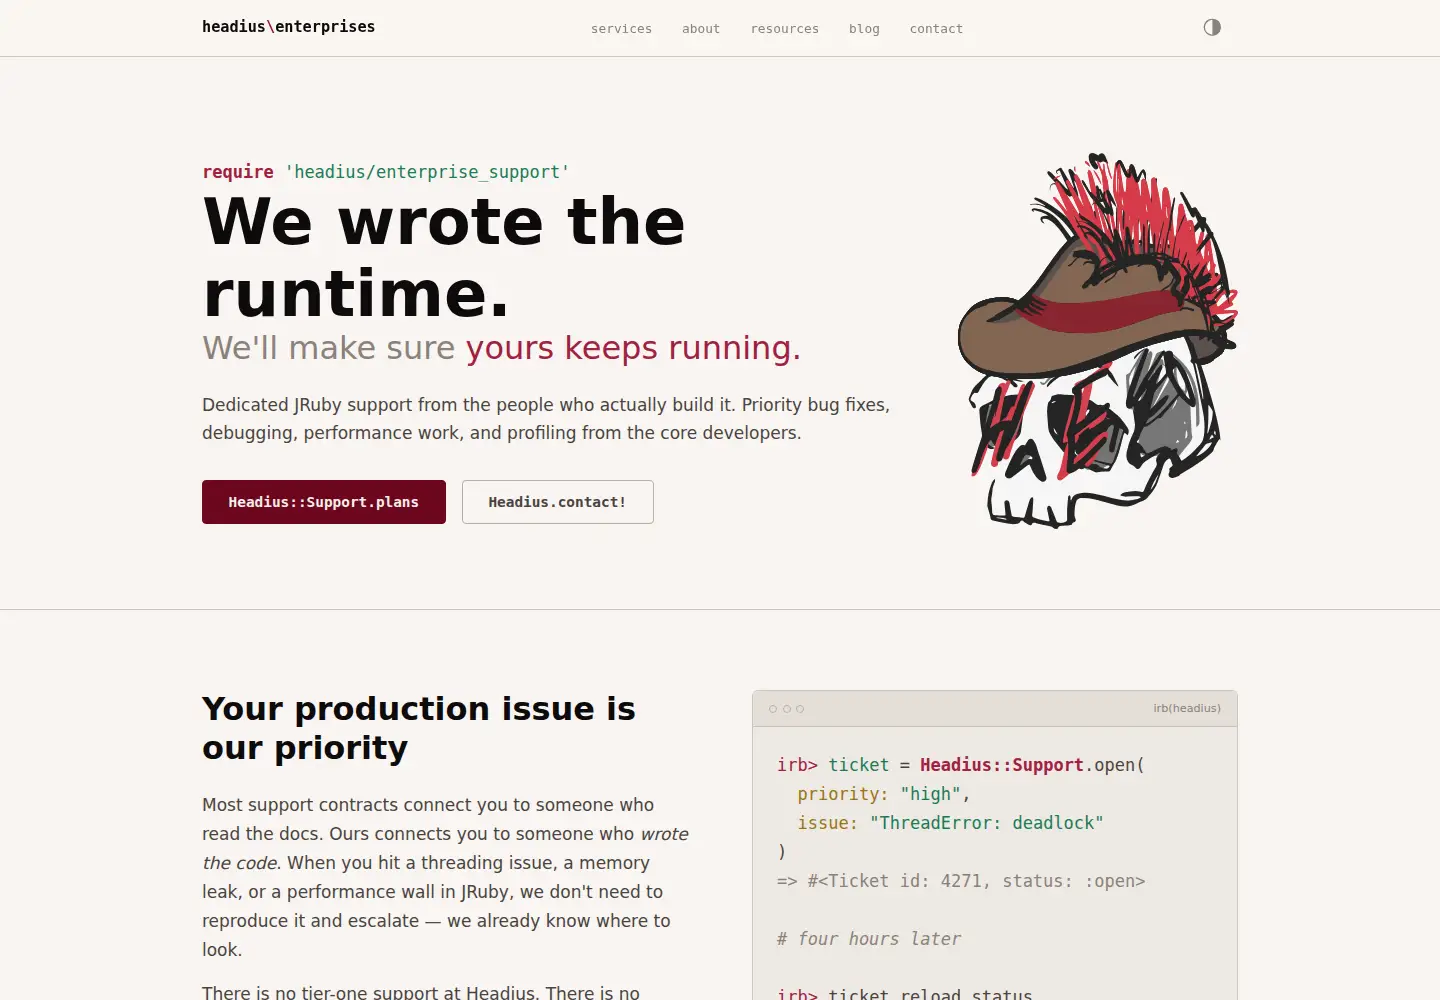This screenshot has width=1440, height=1000.
Task: Toggle the dark/light theme icon
Action: click(x=1212, y=27)
